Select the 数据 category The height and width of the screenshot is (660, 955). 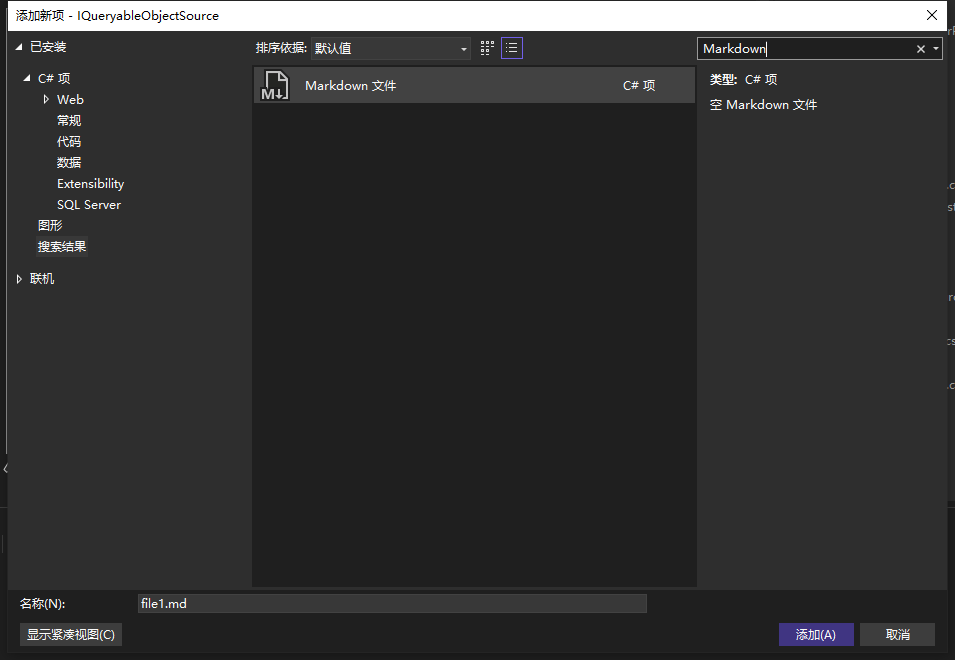pos(69,163)
